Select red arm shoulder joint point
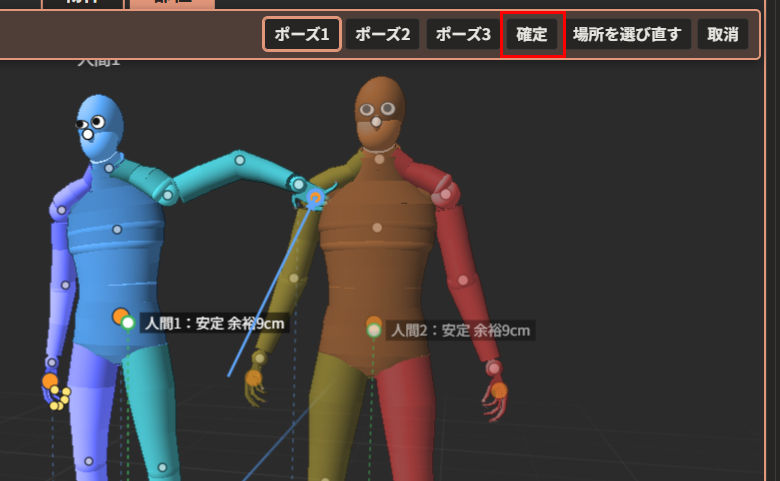The width and height of the screenshot is (780, 481). point(446,194)
